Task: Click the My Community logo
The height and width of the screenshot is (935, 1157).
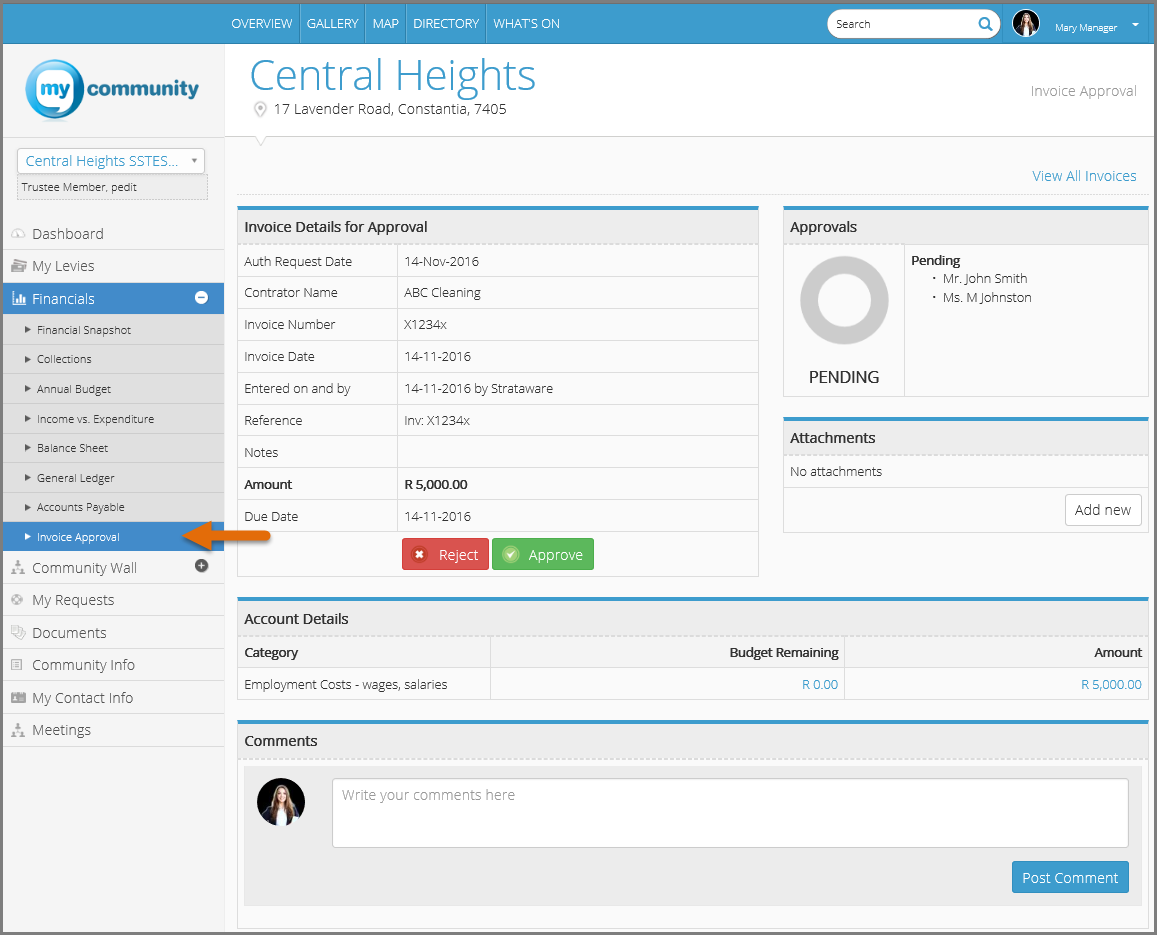Action: pyautogui.click(x=112, y=90)
